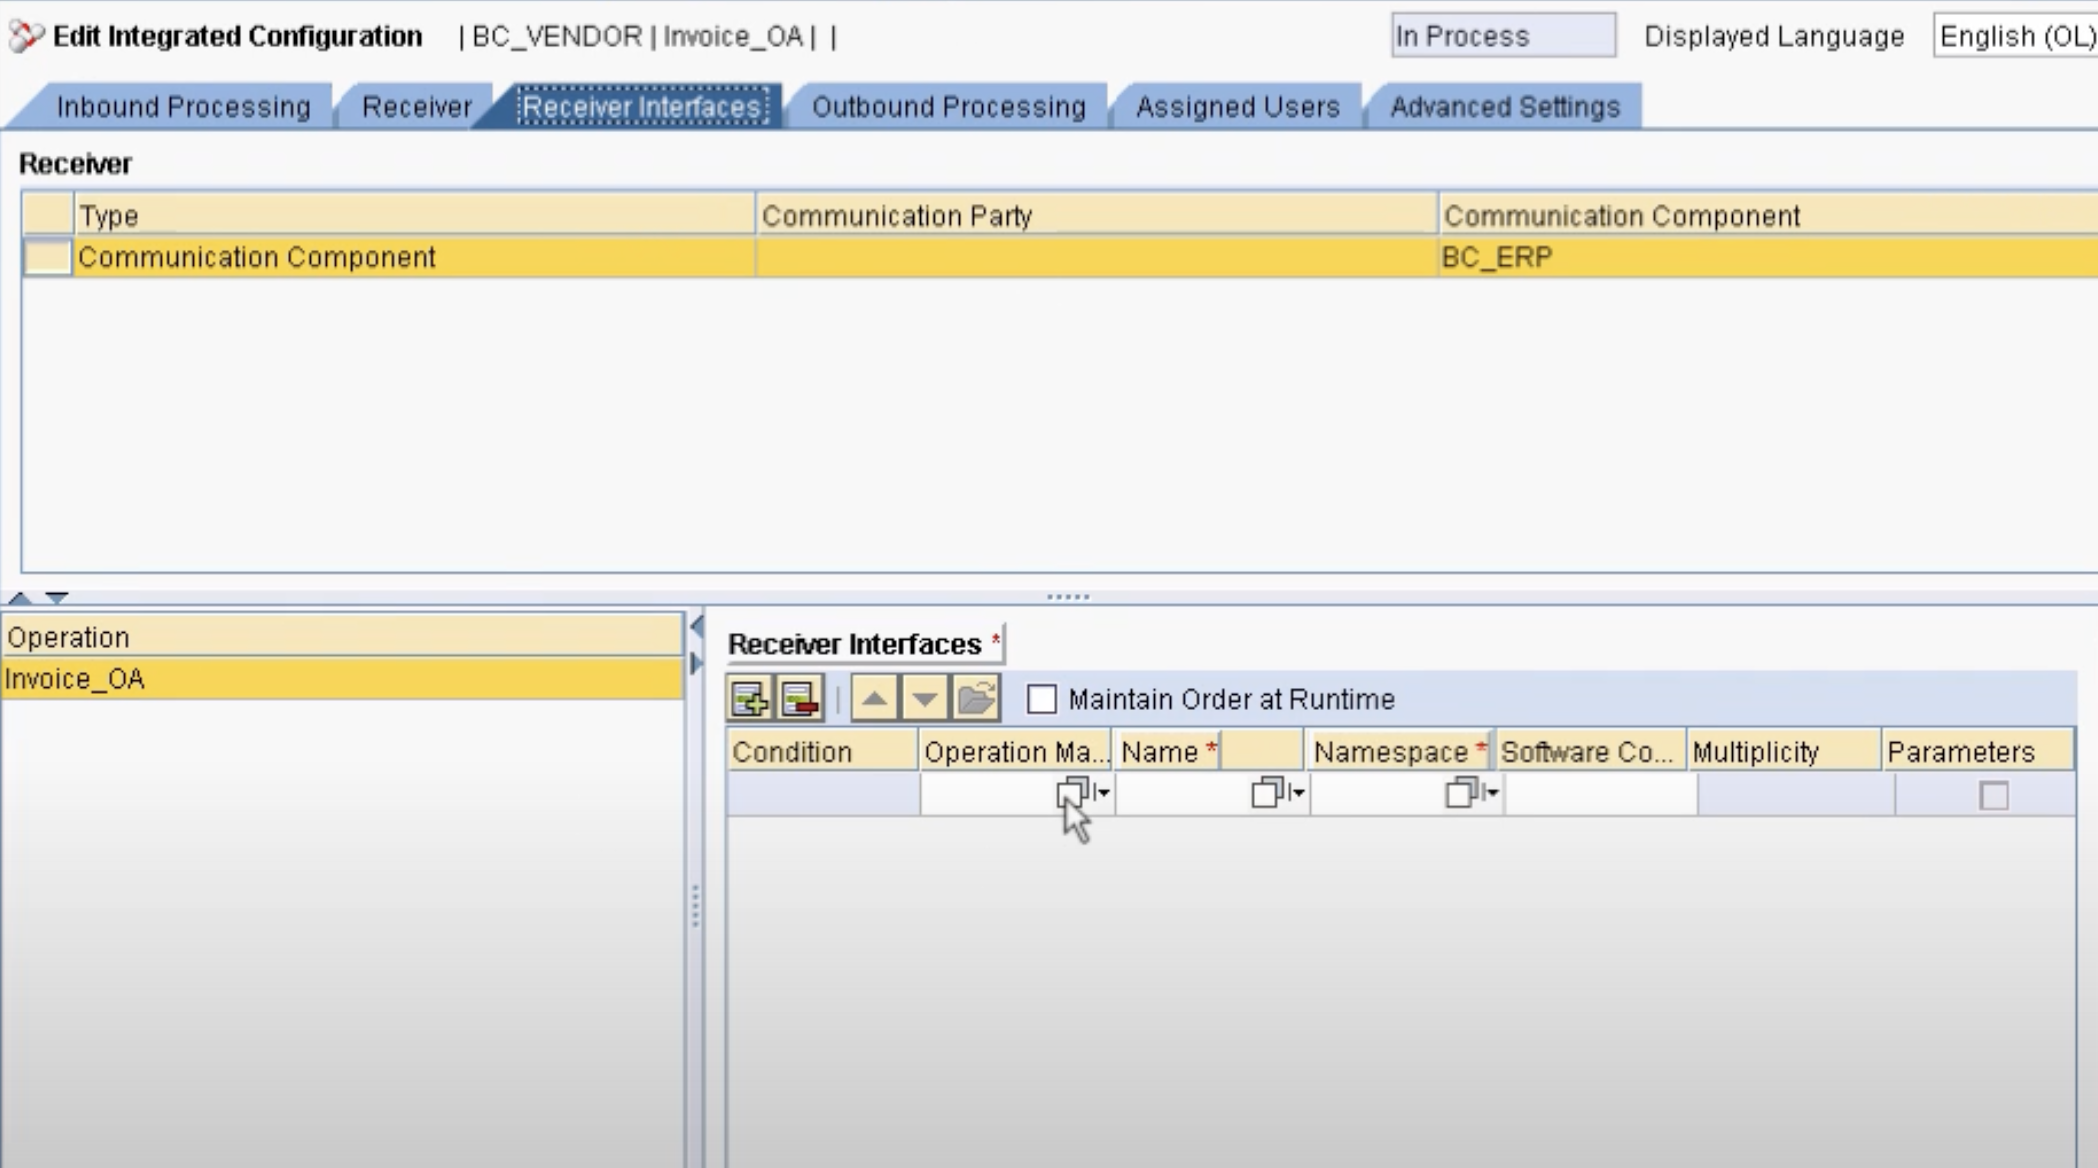Expand the operation pane with right arrow
The height and width of the screenshot is (1168, 2098).
(697, 663)
